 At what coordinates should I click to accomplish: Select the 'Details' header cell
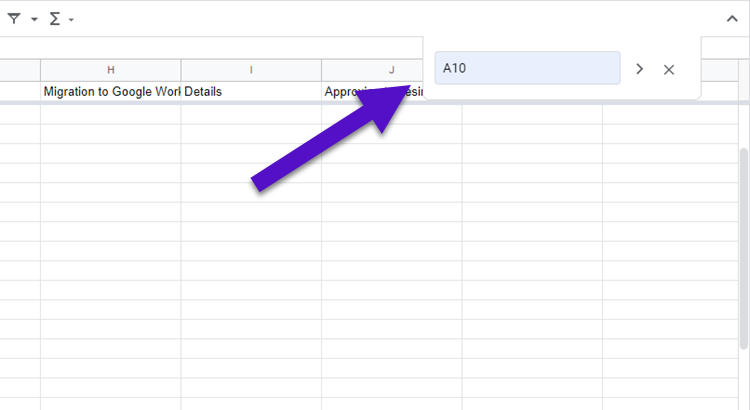pos(251,91)
